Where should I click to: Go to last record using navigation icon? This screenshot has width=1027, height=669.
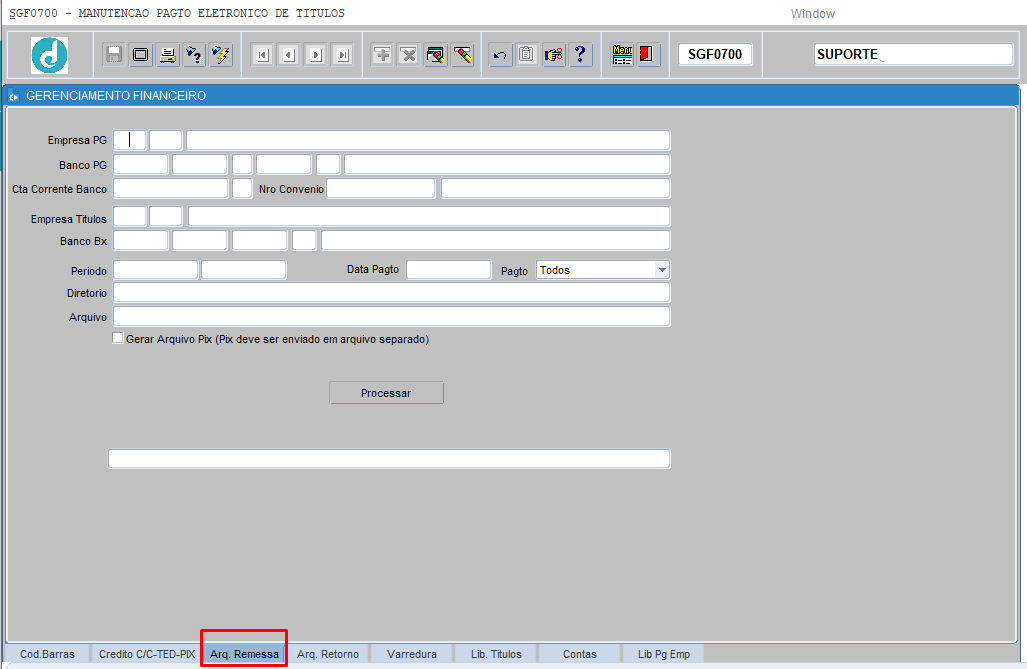click(x=343, y=55)
